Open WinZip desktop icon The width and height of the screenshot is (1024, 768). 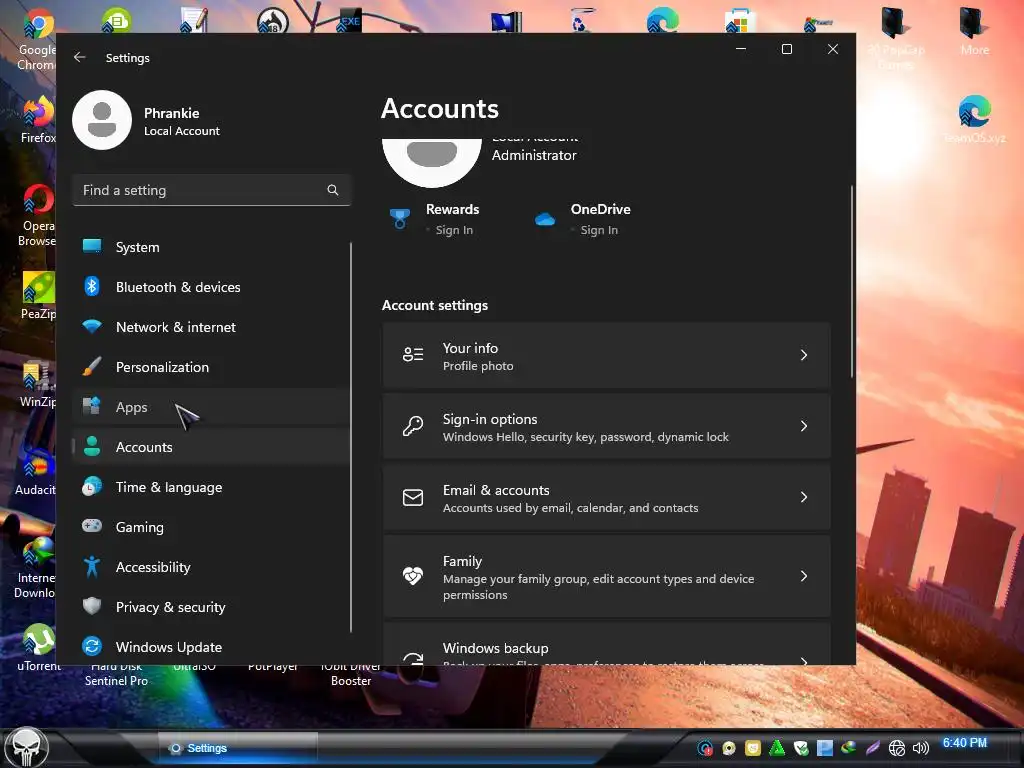point(38,385)
